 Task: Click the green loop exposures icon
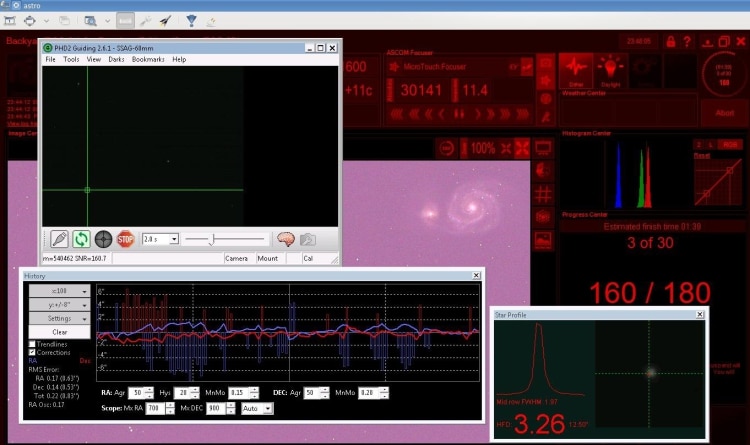81,239
